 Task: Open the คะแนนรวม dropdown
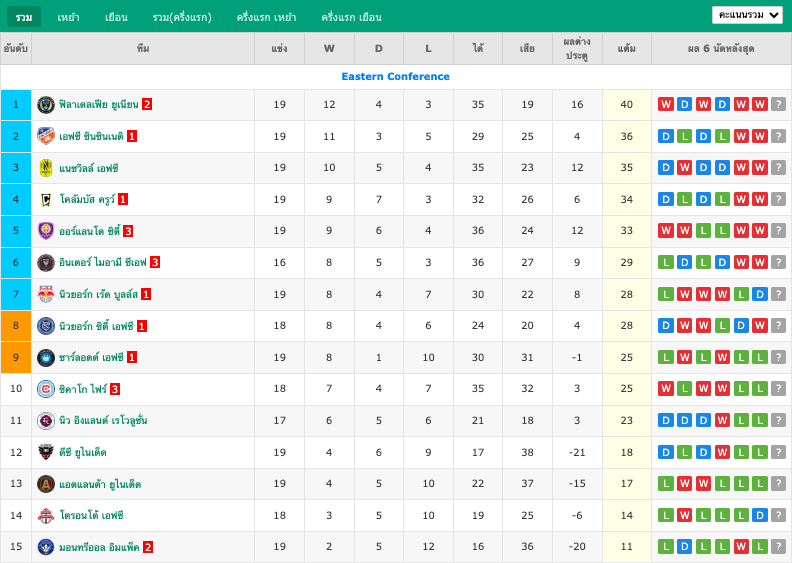(748, 15)
